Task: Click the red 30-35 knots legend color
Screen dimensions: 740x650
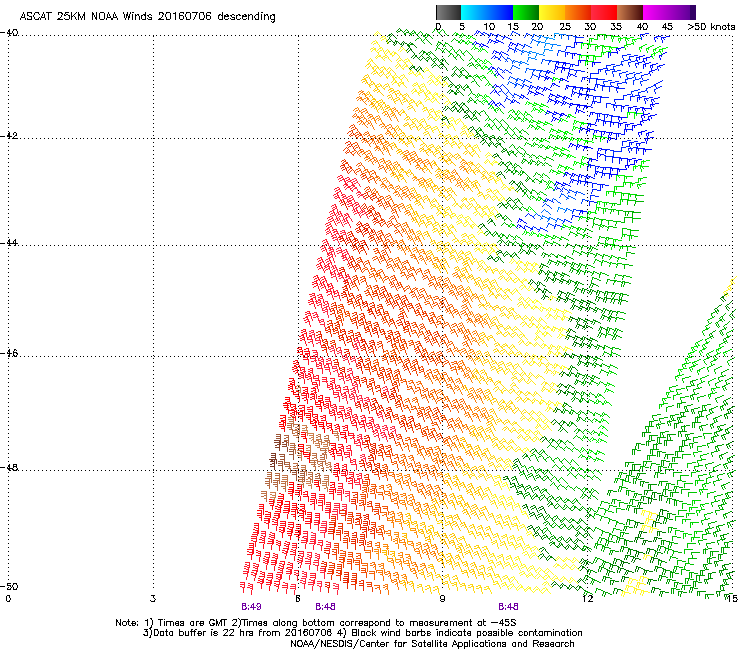Action: [x=604, y=12]
